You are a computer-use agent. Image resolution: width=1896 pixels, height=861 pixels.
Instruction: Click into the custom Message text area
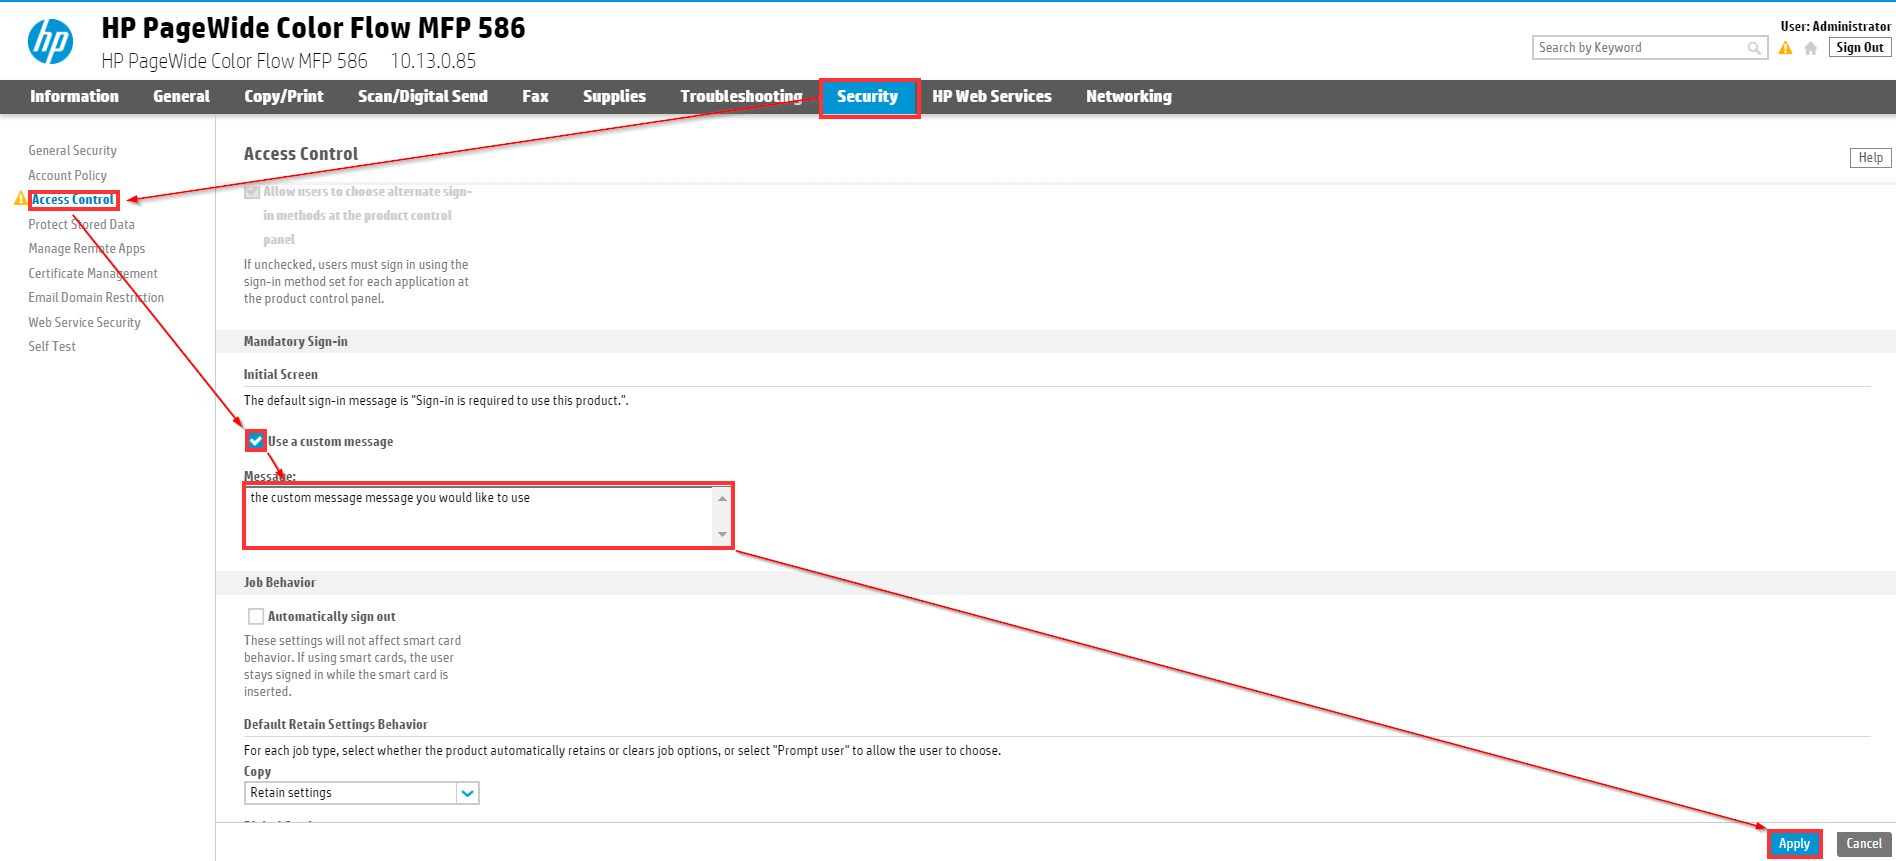coord(480,516)
